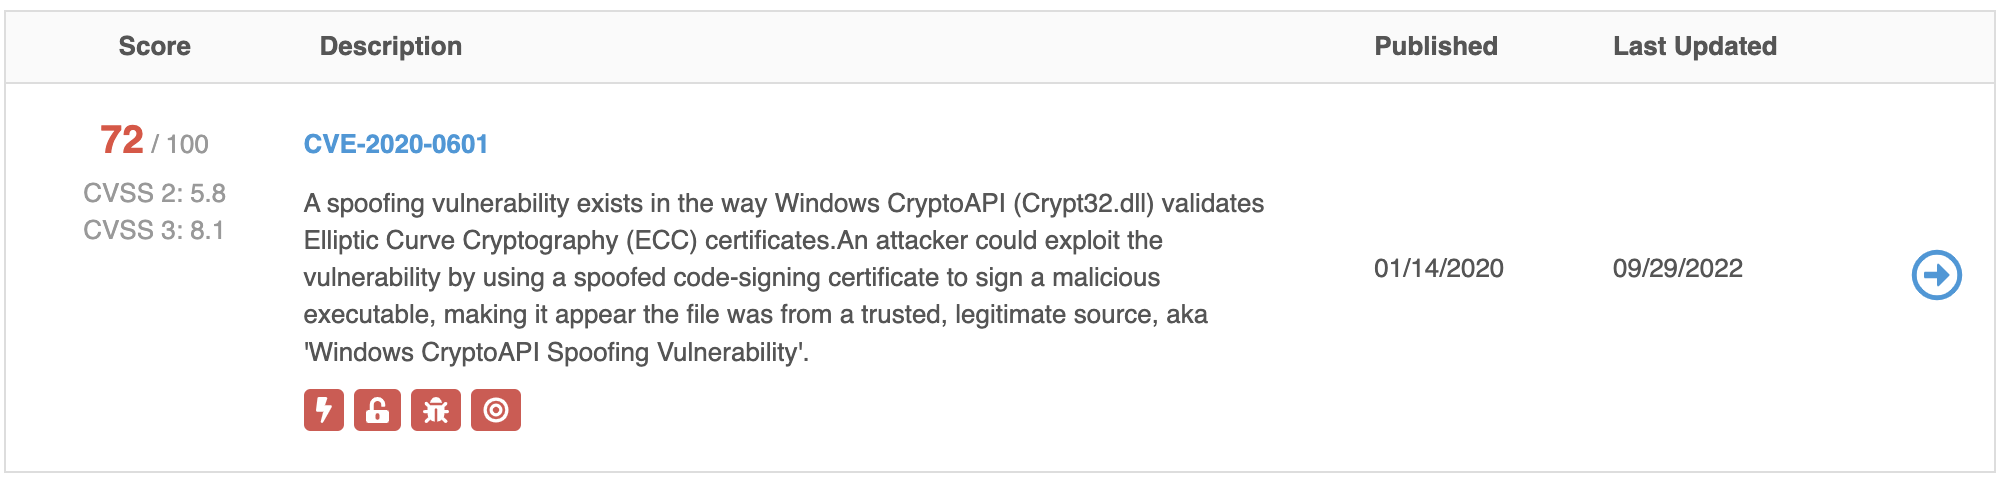Open the CVE-2020-0601 link
Viewport: 2004px width, 482px height.
[396, 144]
